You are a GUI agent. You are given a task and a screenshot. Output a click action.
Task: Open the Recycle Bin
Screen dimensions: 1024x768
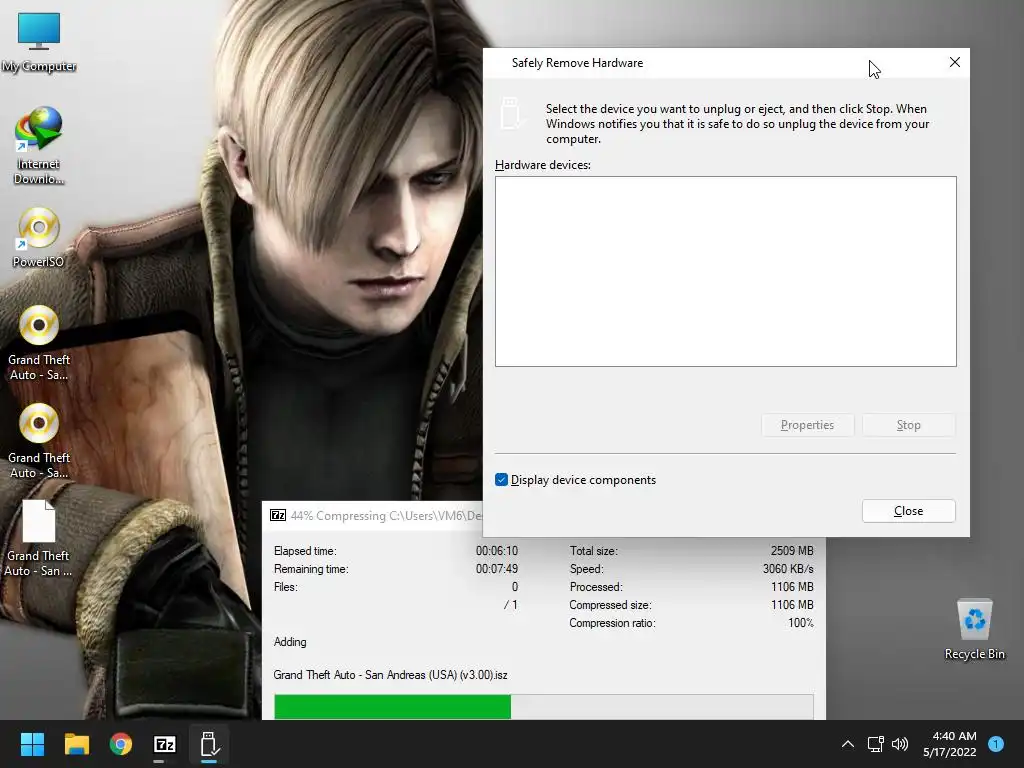click(x=974, y=629)
